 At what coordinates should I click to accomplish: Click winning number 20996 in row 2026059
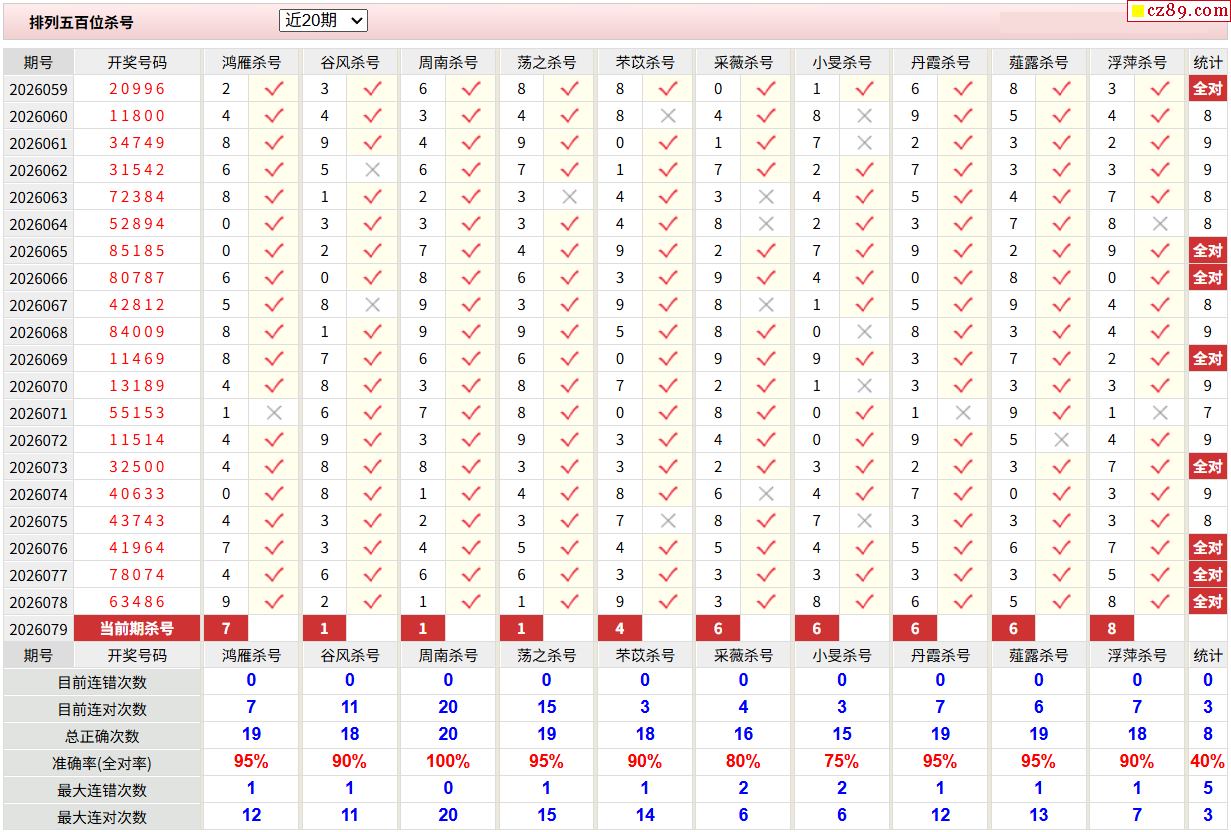coord(137,89)
